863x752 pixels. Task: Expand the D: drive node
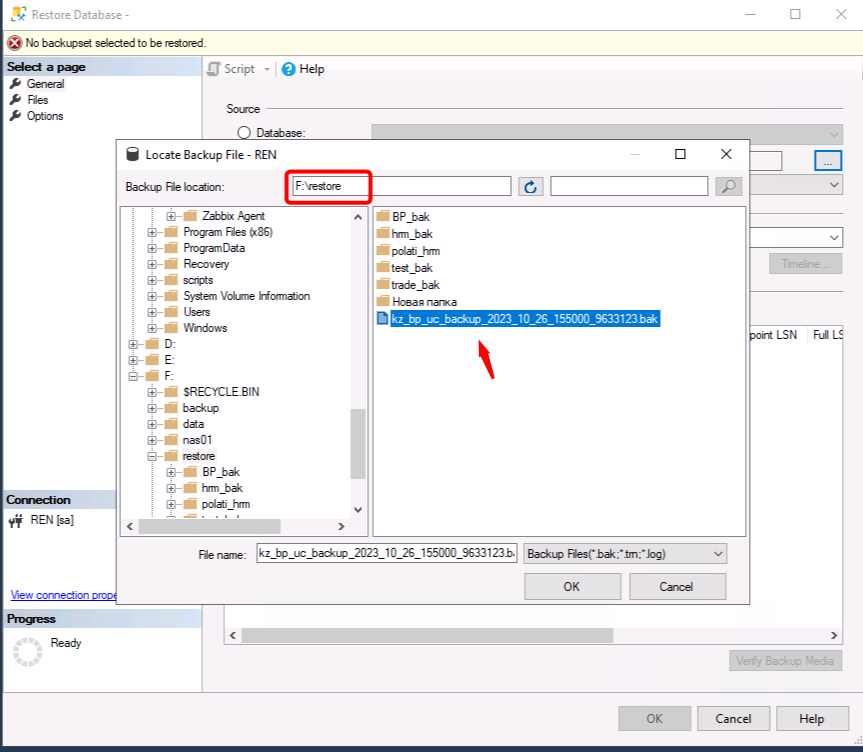click(x=134, y=344)
